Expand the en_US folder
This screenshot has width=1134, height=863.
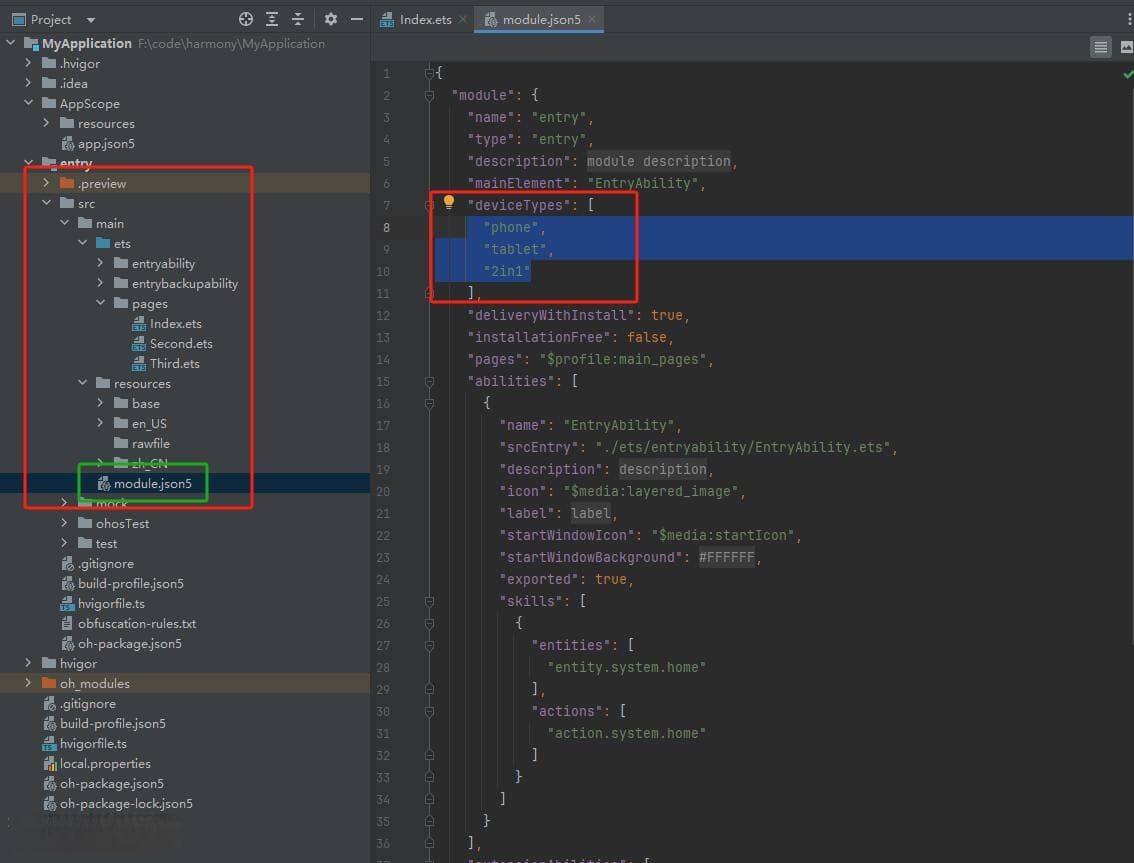tap(101, 423)
